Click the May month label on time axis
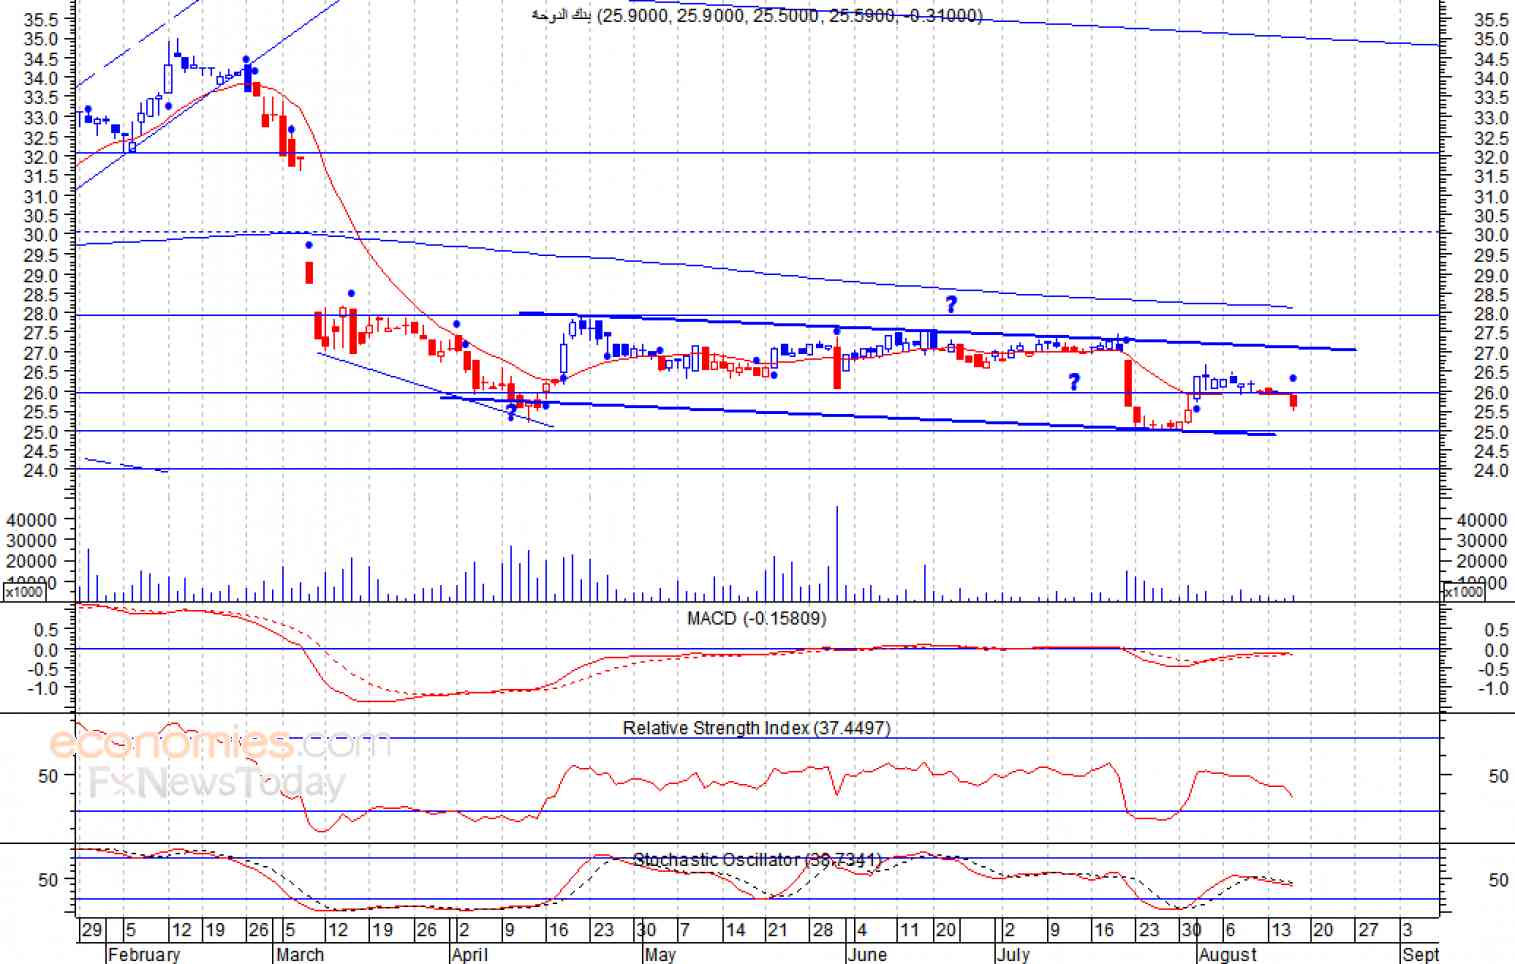Viewport: 1515px width, 964px height. 660,954
